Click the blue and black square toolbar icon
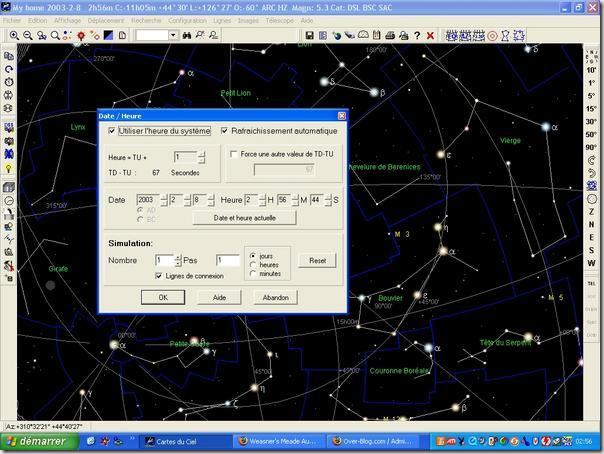Image resolution: width=604 pixels, height=454 pixels. 109,35
